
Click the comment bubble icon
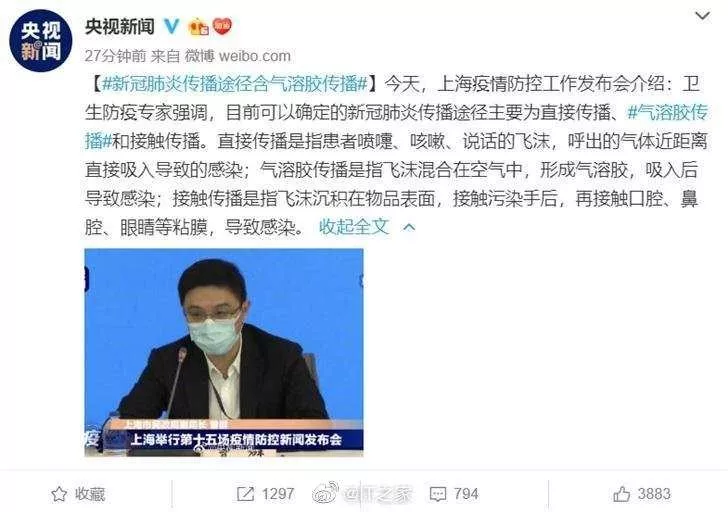pyautogui.click(x=438, y=494)
